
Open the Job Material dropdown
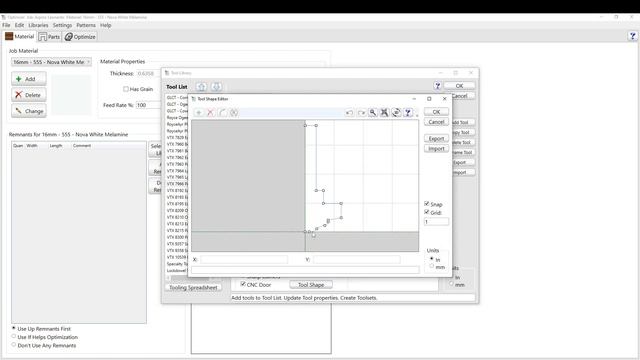coord(51,62)
